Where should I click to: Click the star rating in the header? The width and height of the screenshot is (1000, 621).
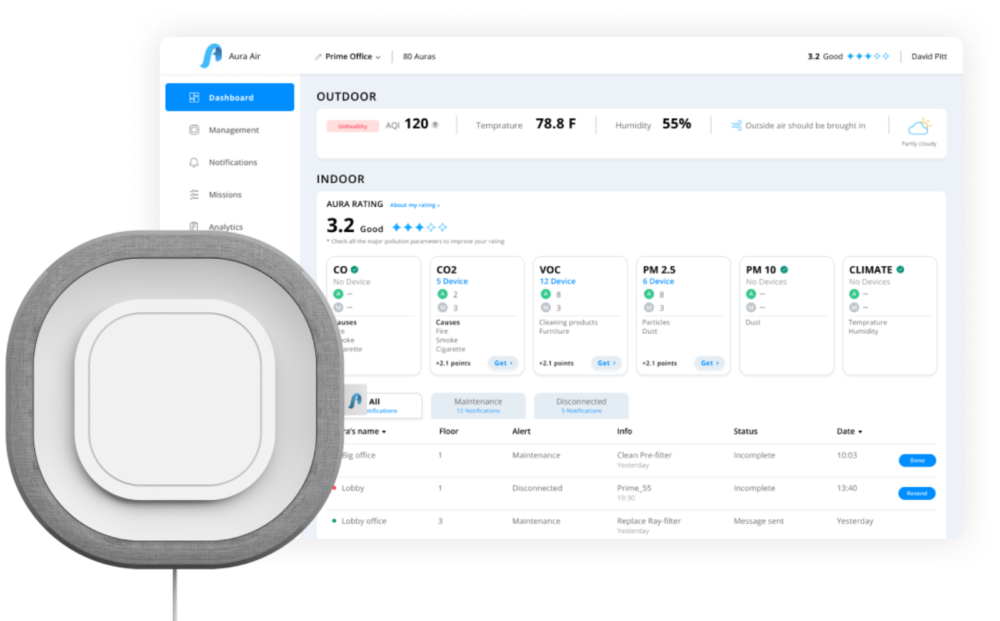[x=867, y=57]
